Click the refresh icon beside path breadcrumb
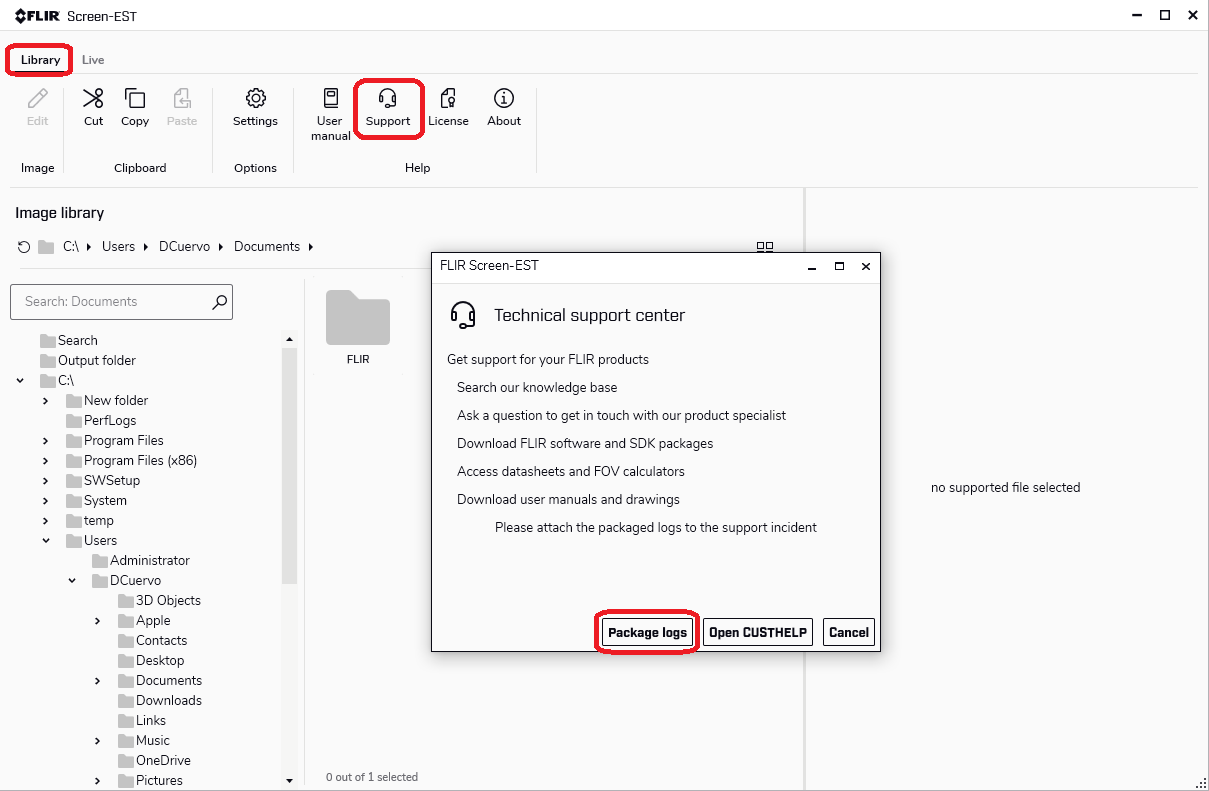Image resolution: width=1209 pixels, height=791 pixels. click(x=24, y=247)
